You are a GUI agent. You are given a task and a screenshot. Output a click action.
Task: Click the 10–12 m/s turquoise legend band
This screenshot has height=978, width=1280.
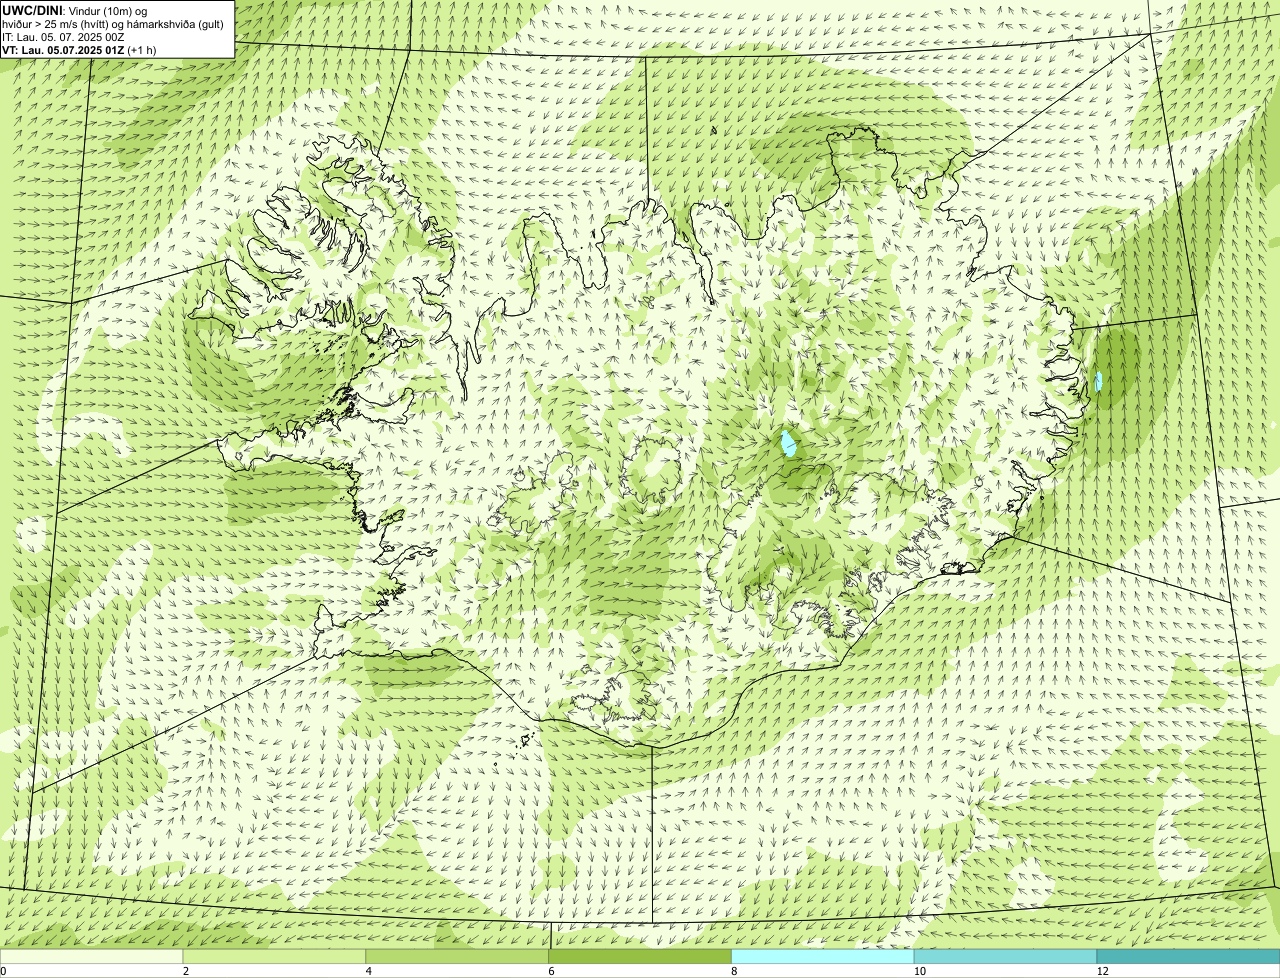coord(1006,957)
